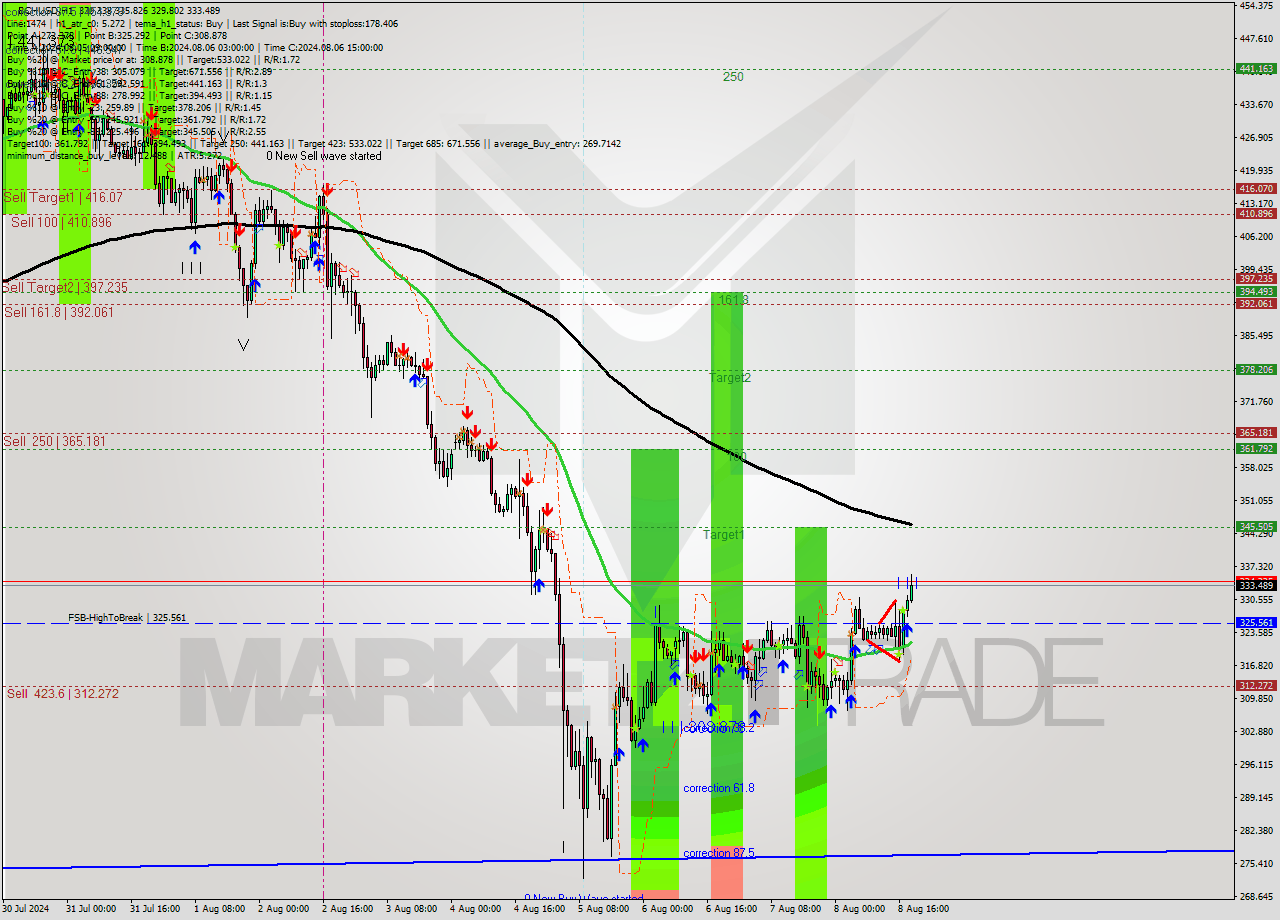Select the 289.145 price axis value
Screen dimensions: 1280x920
pos(1256,797)
